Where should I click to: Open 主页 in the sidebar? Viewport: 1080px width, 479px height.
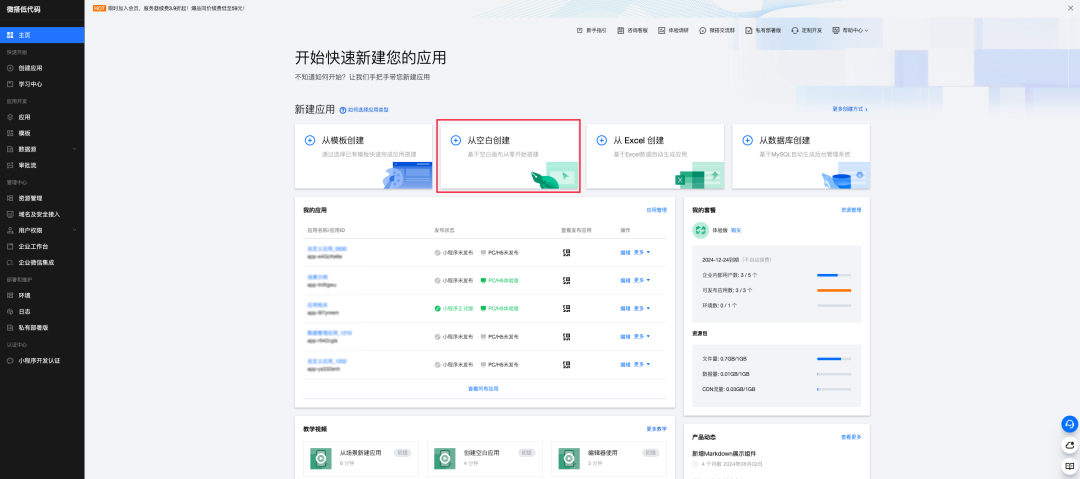tap(42, 35)
